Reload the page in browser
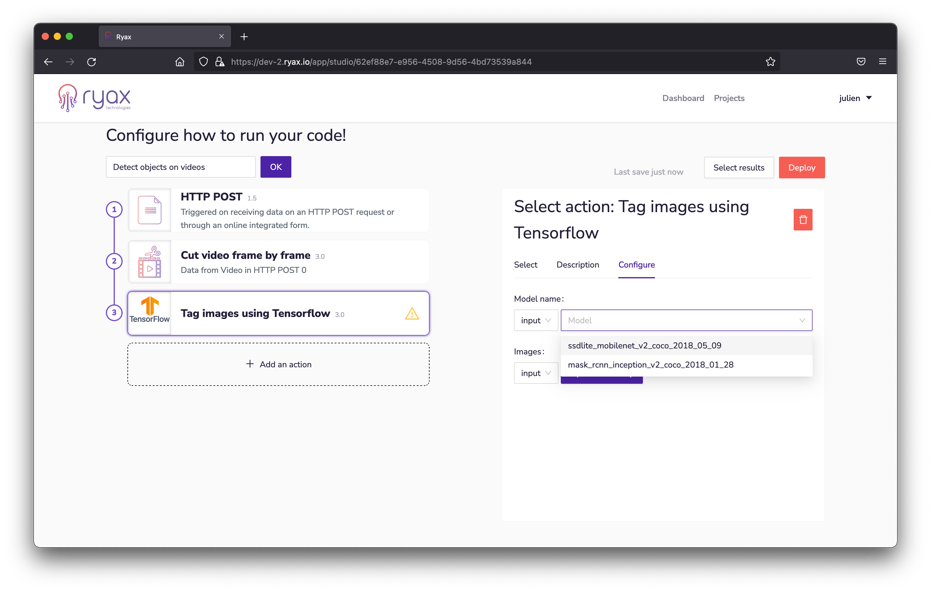The height and width of the screenshot is (592, 931). point(91,62)
